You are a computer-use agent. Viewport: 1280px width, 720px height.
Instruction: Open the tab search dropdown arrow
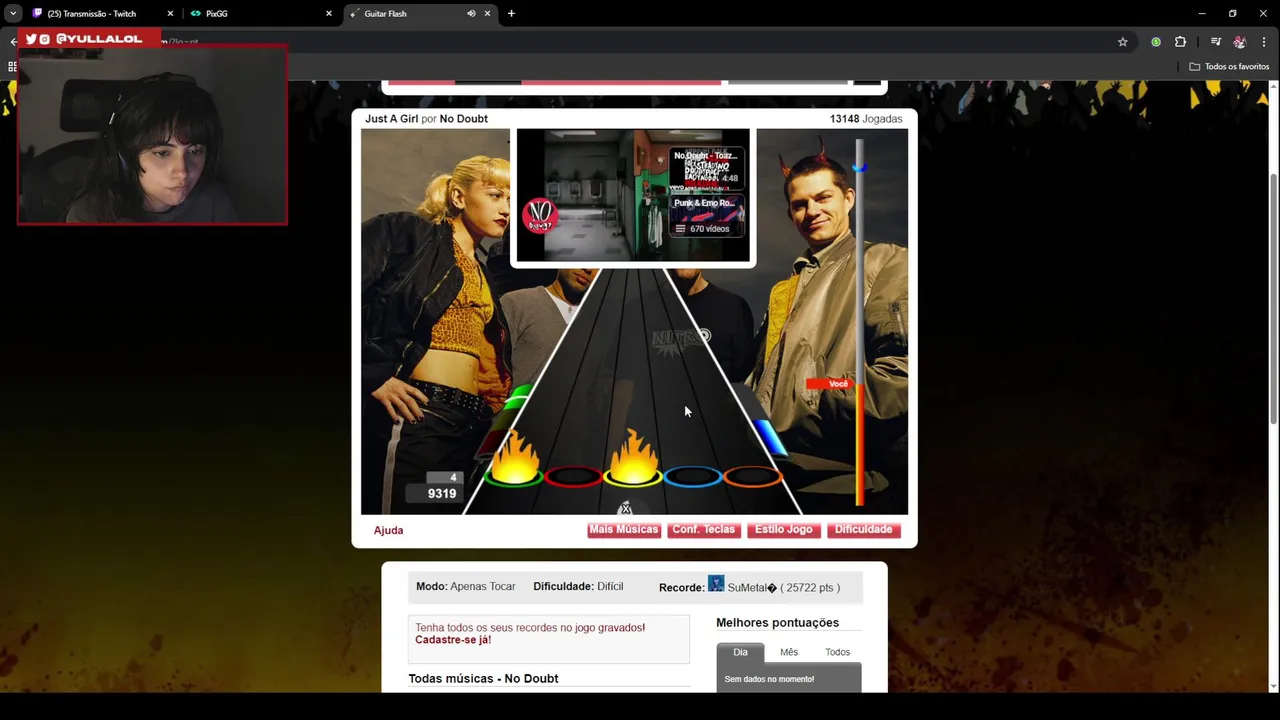pyautogui.click(x=12, y=14)
